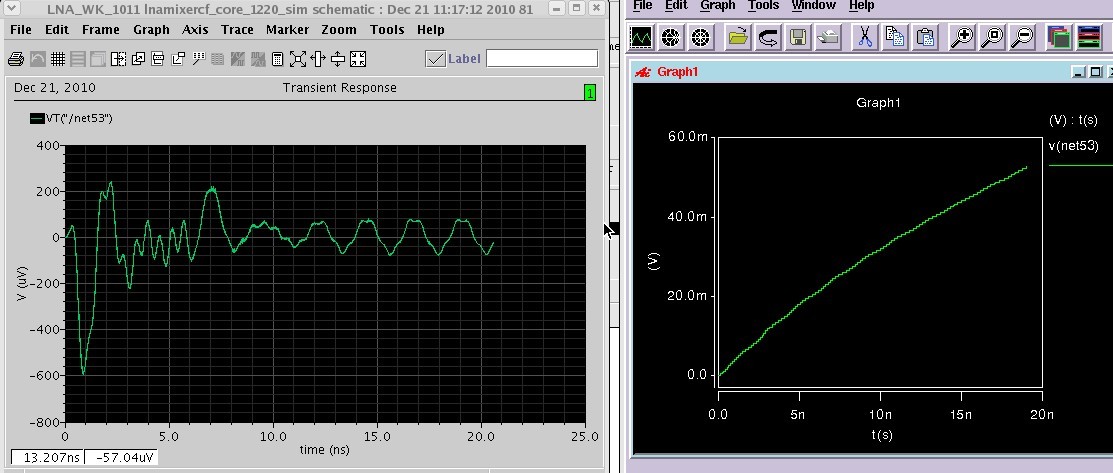Viewport: 1113px width, 473px height.
Task: Click the VT("/net53") legend entry
Action: [71, 119]
